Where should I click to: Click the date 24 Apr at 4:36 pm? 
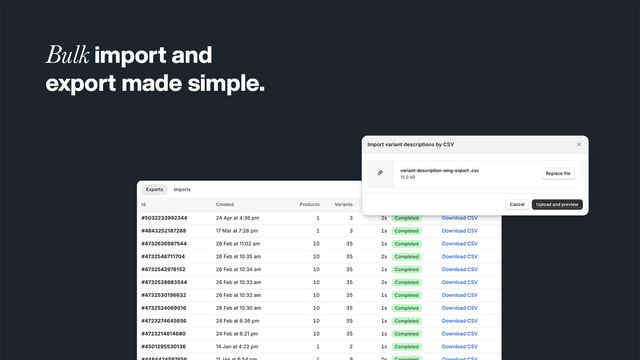(x=237, y=218)
